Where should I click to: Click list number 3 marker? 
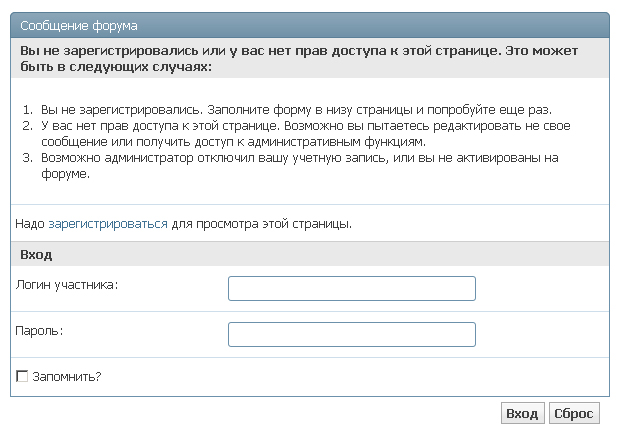coord(27,158)
